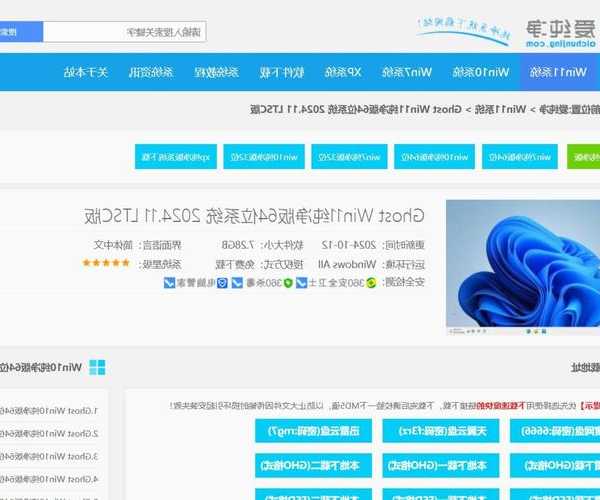Click the 360杀毒 antivirus icon
The height and width of the screenshot is (500, 600).
tap(289, 283)
